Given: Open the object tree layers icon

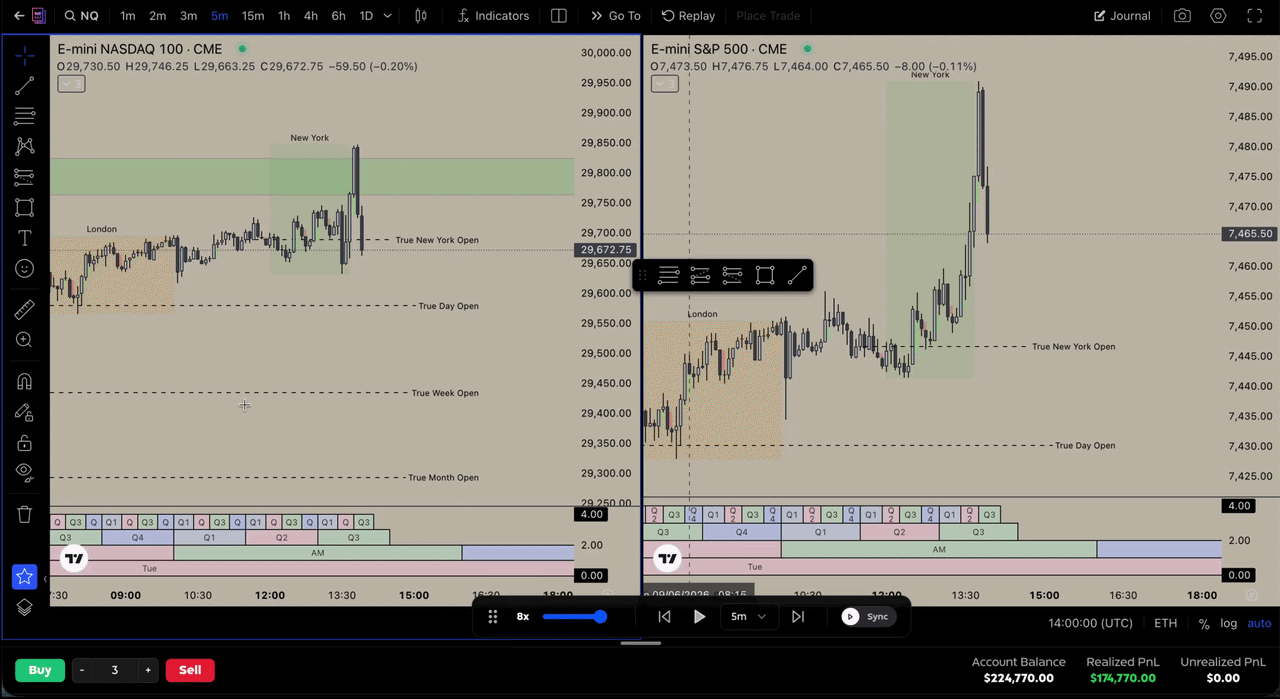Looking at the screenshot, I should pyautogui.click(x=25, y=607).
